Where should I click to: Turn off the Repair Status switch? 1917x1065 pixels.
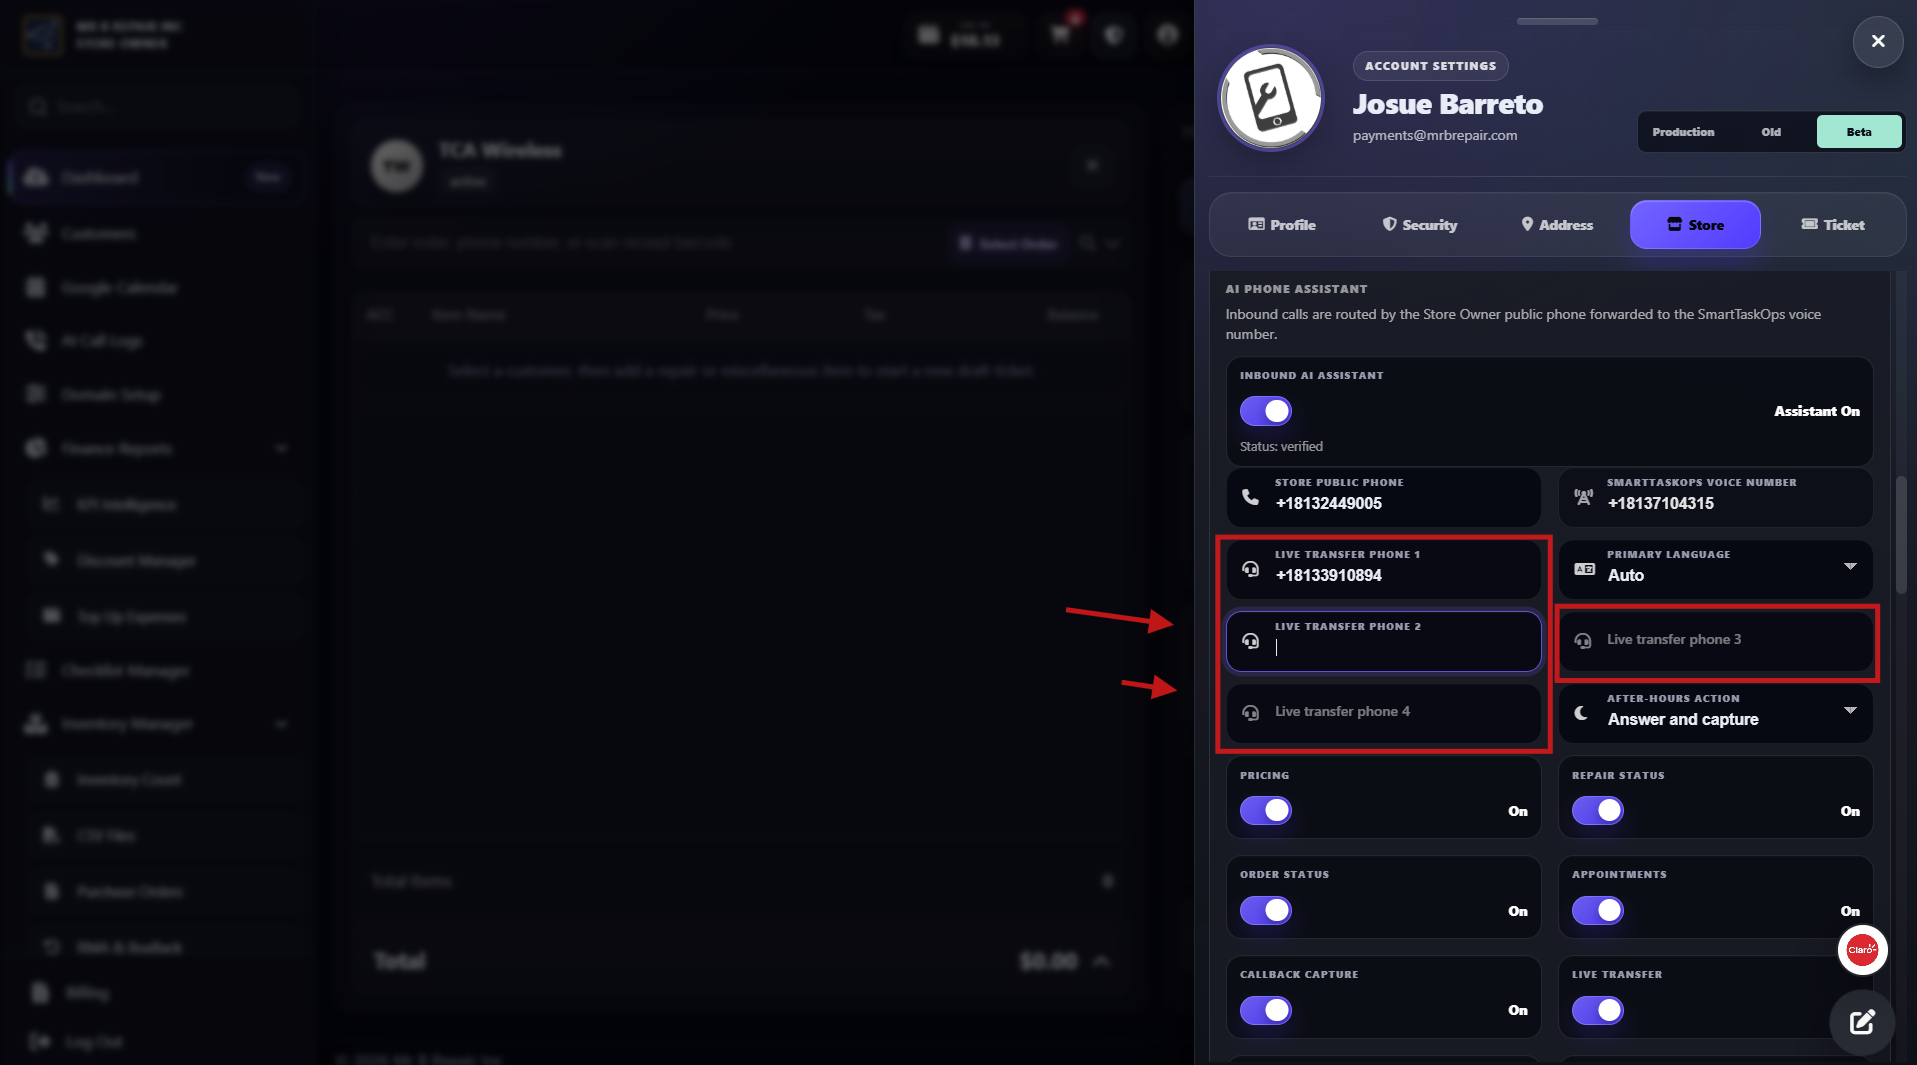1597,810
